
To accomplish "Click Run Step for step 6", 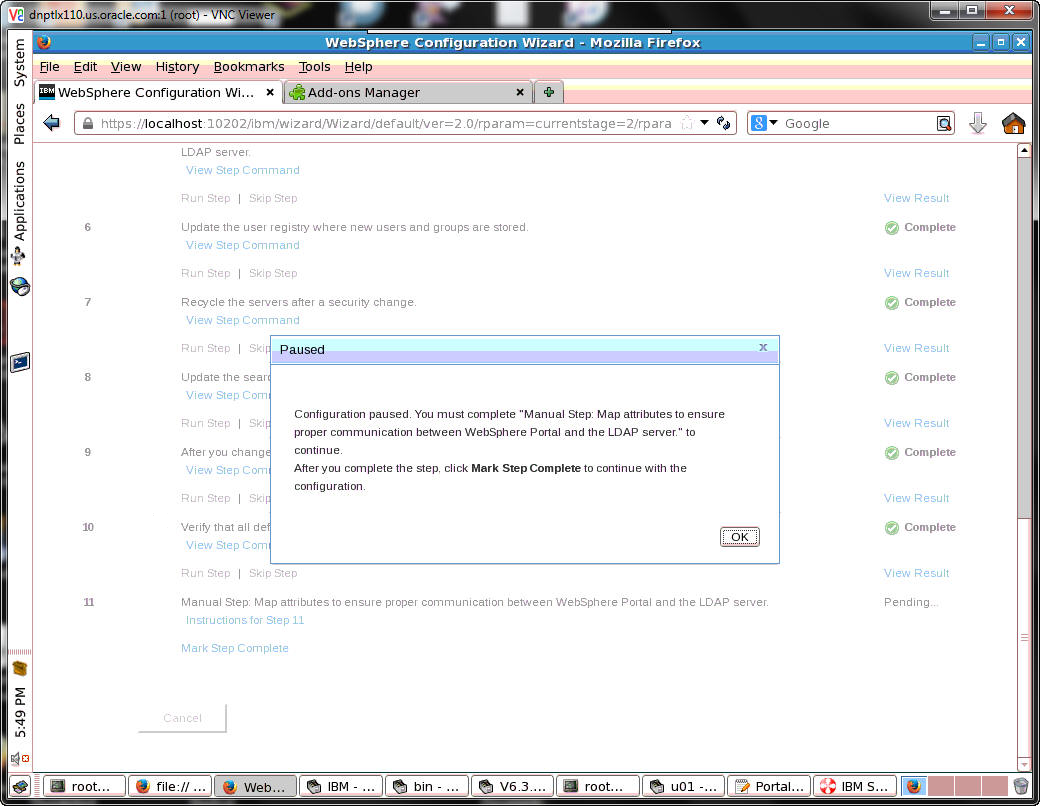I will point(206,273).
